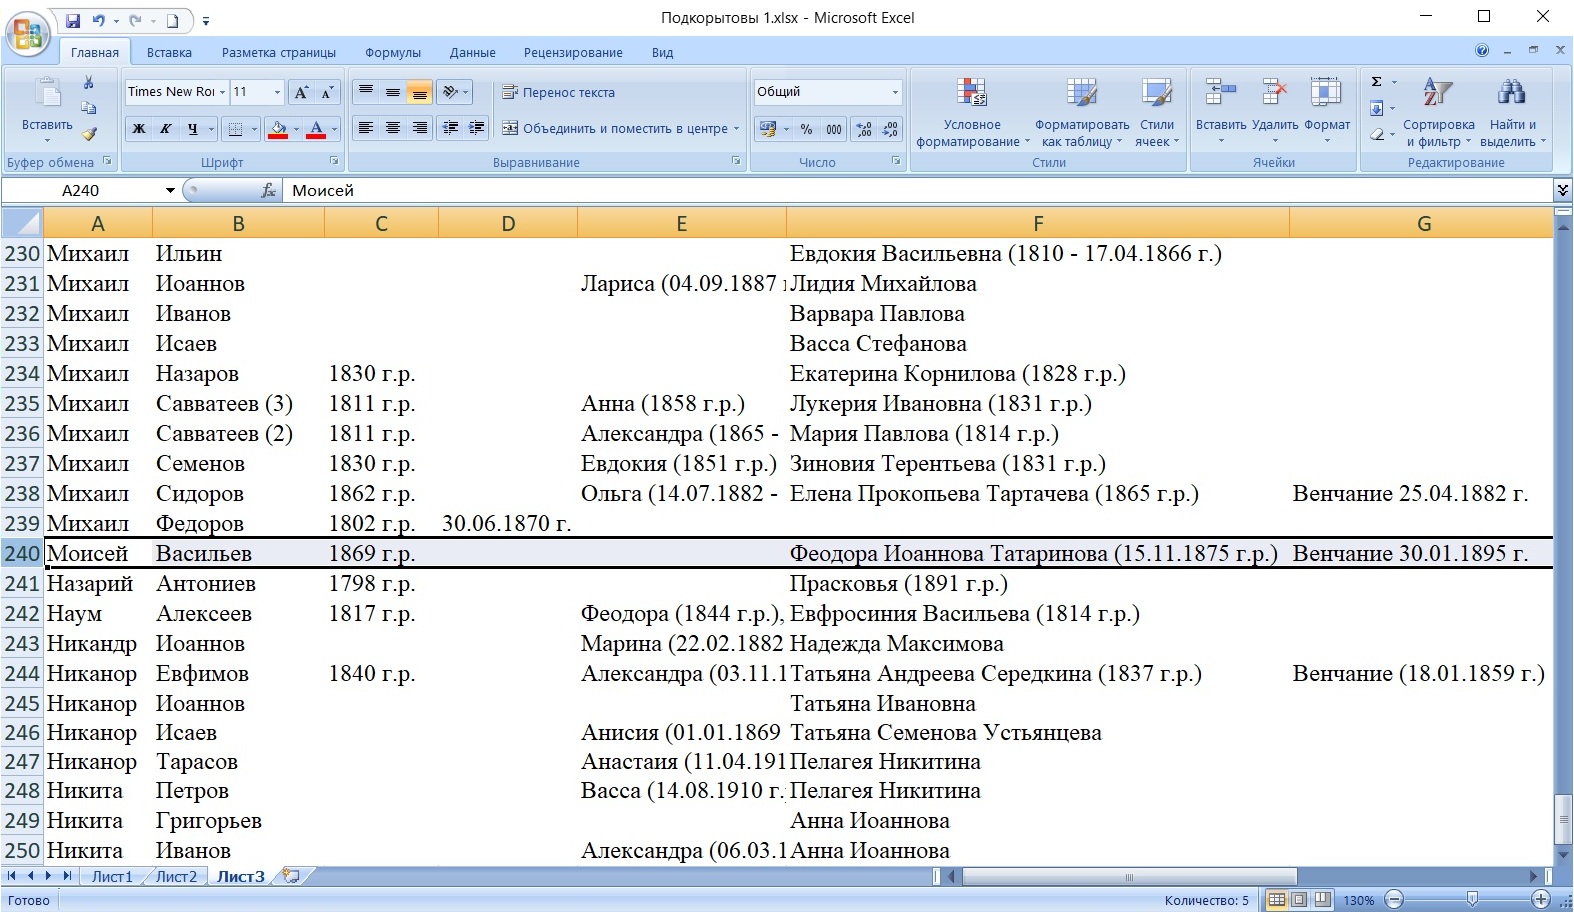Image resolution: width=1574 pixels, height=912 pixels.
Task: Toggle Перенос текста wrap text
Action: point(558,92)
